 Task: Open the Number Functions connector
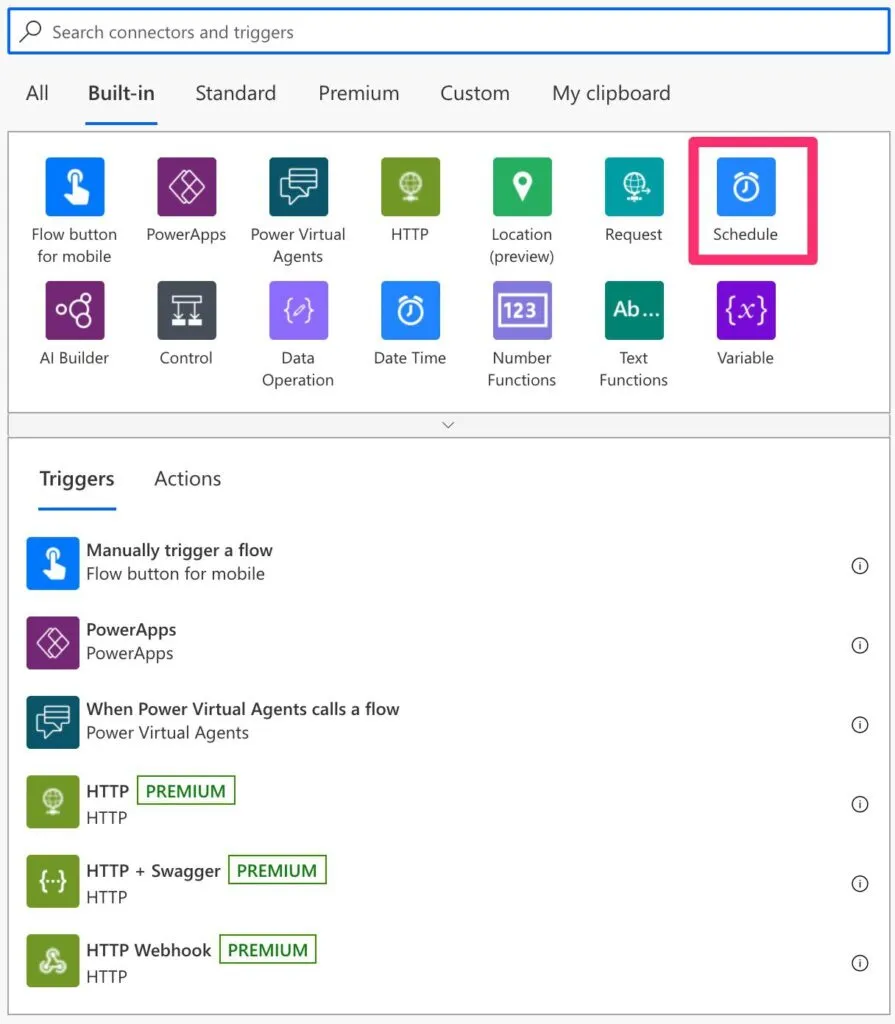[521, 311]
